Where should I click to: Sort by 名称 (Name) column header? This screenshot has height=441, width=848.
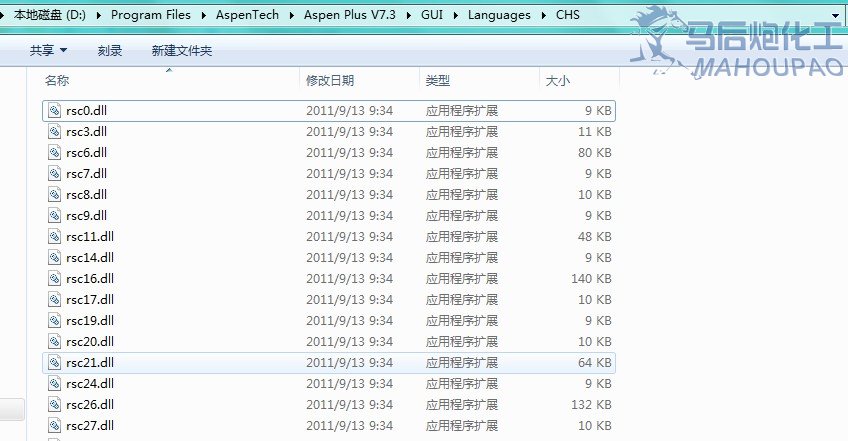pyautogui.click(x=57, y=81)
